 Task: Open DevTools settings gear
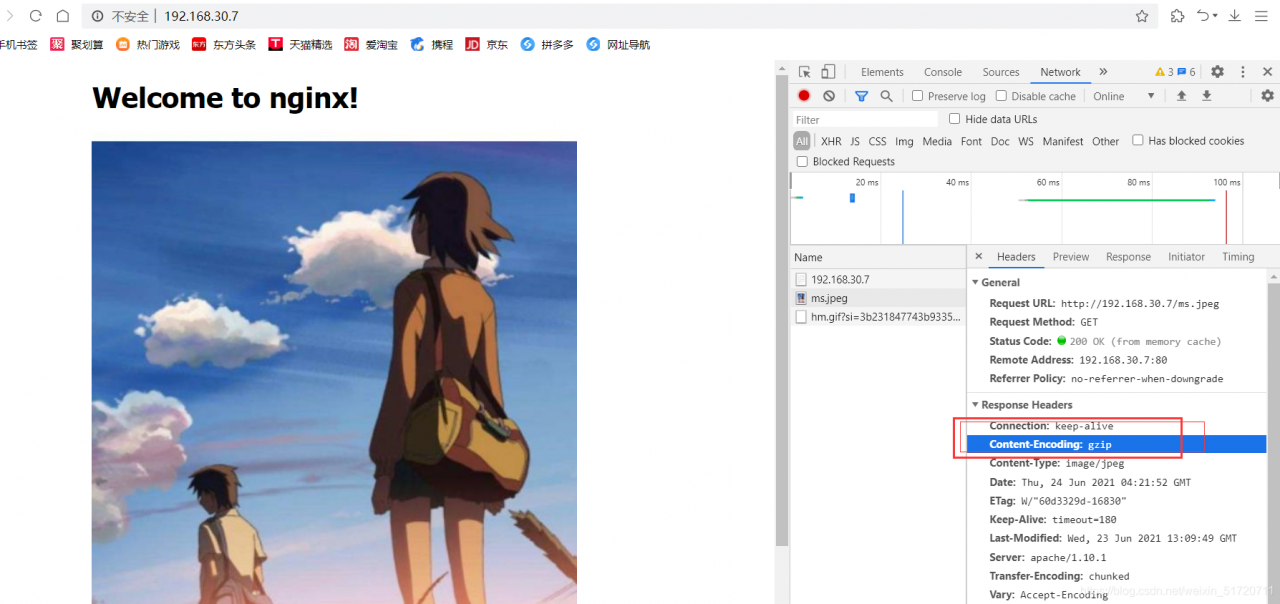point(1217,72)
